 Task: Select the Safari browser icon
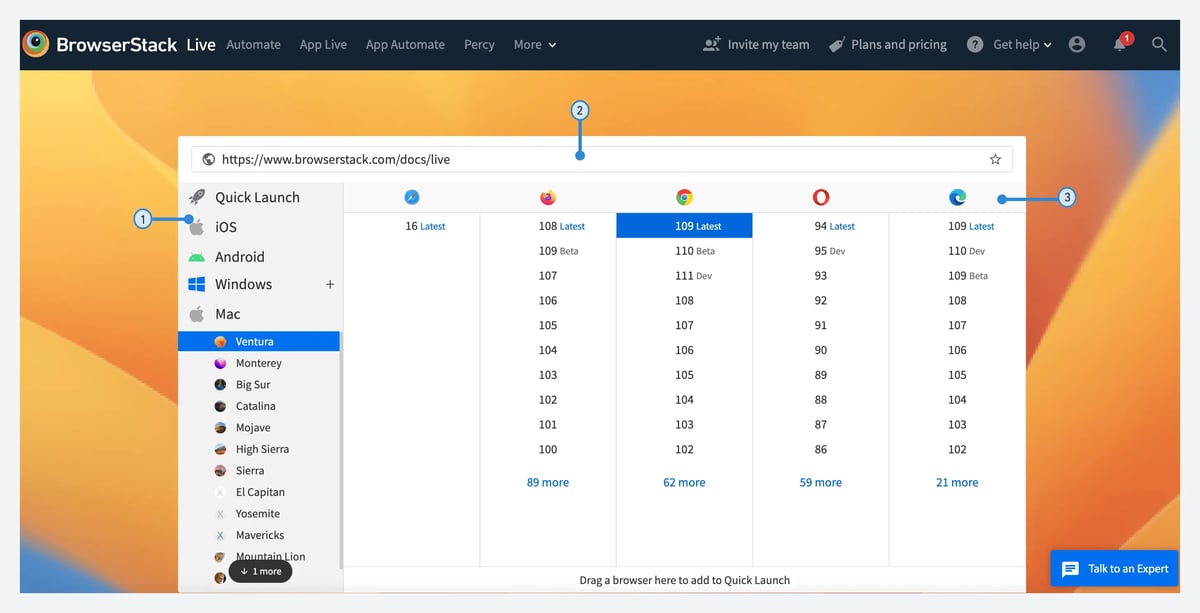pyautogui.click(x=411, y=197)
